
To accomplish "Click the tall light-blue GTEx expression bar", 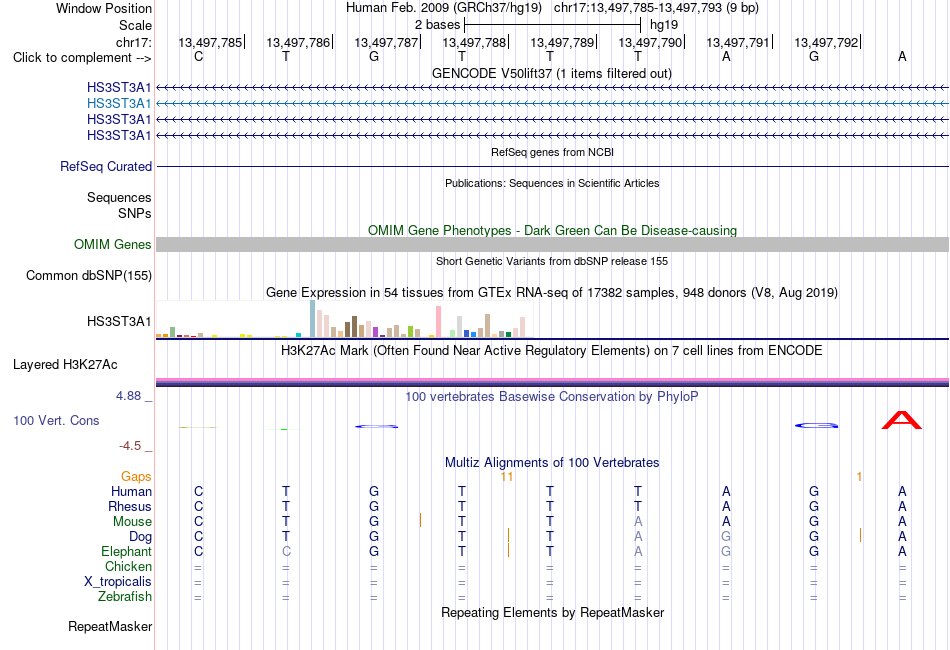I will 313,319.
